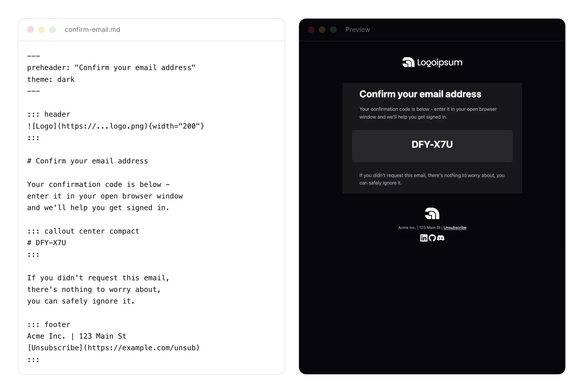Image resolution: width=588 pixels, height=392 pixels.
Task: Click the '# DFY-X7U' line in editor
Action: (x=46, y=243)
